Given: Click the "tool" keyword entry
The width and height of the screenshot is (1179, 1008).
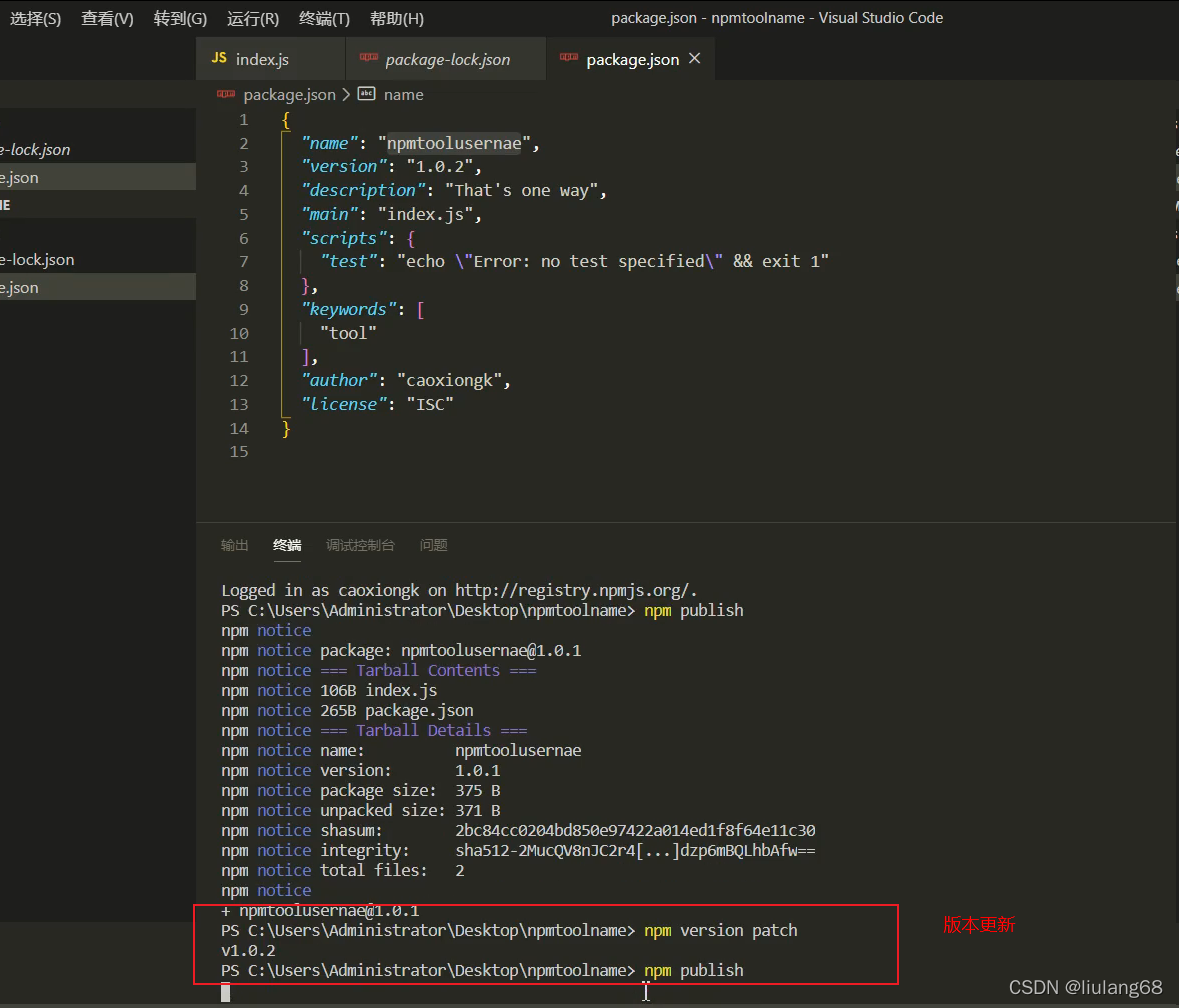Looking at the screenshot, I should [x=348, y=333].
